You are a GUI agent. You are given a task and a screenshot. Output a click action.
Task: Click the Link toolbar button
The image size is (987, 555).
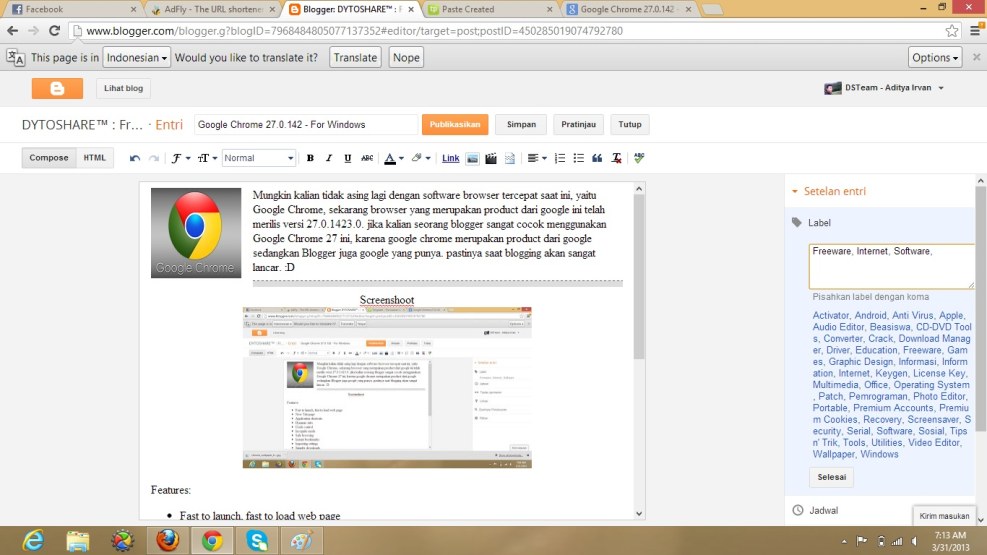click(450, 158)
